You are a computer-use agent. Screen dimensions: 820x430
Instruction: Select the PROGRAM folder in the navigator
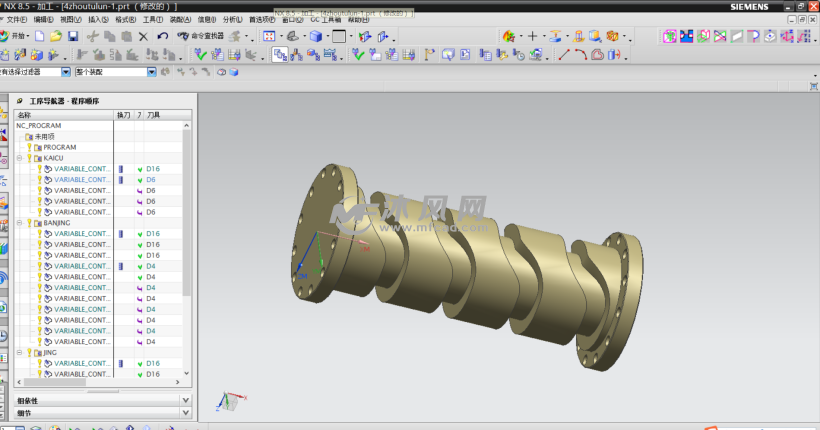tap(59, 147)
